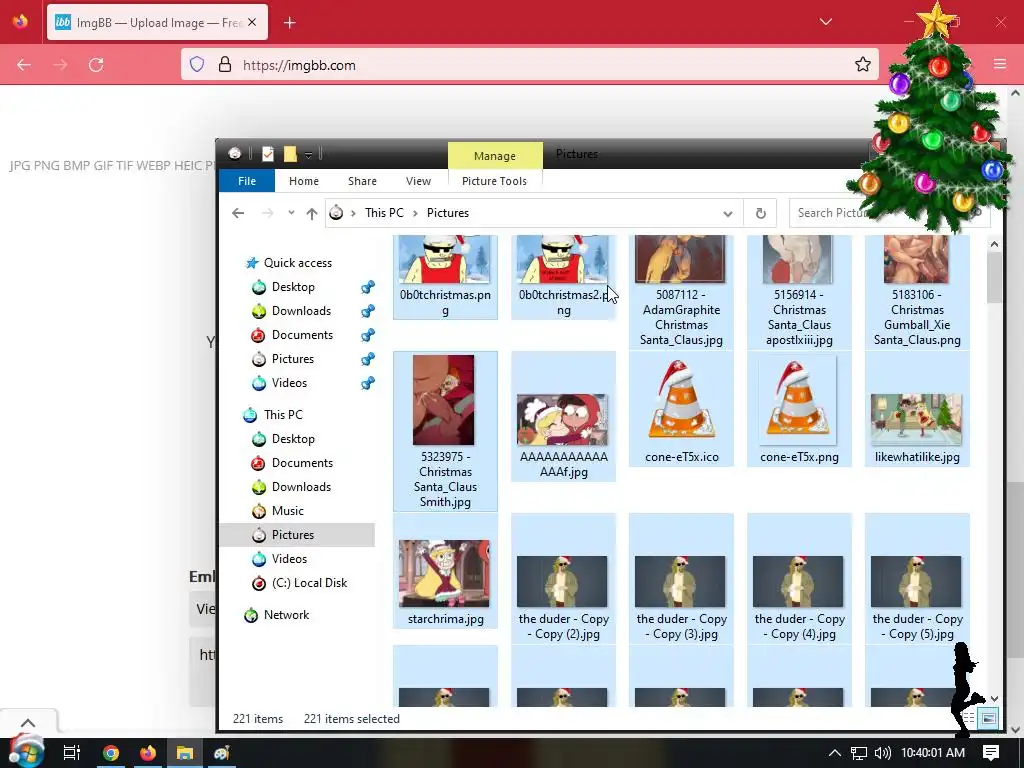List all Firefox tabs with the chevron
Image resolution: width=1024 pixels, height=768 pixels.
(825, 22)
